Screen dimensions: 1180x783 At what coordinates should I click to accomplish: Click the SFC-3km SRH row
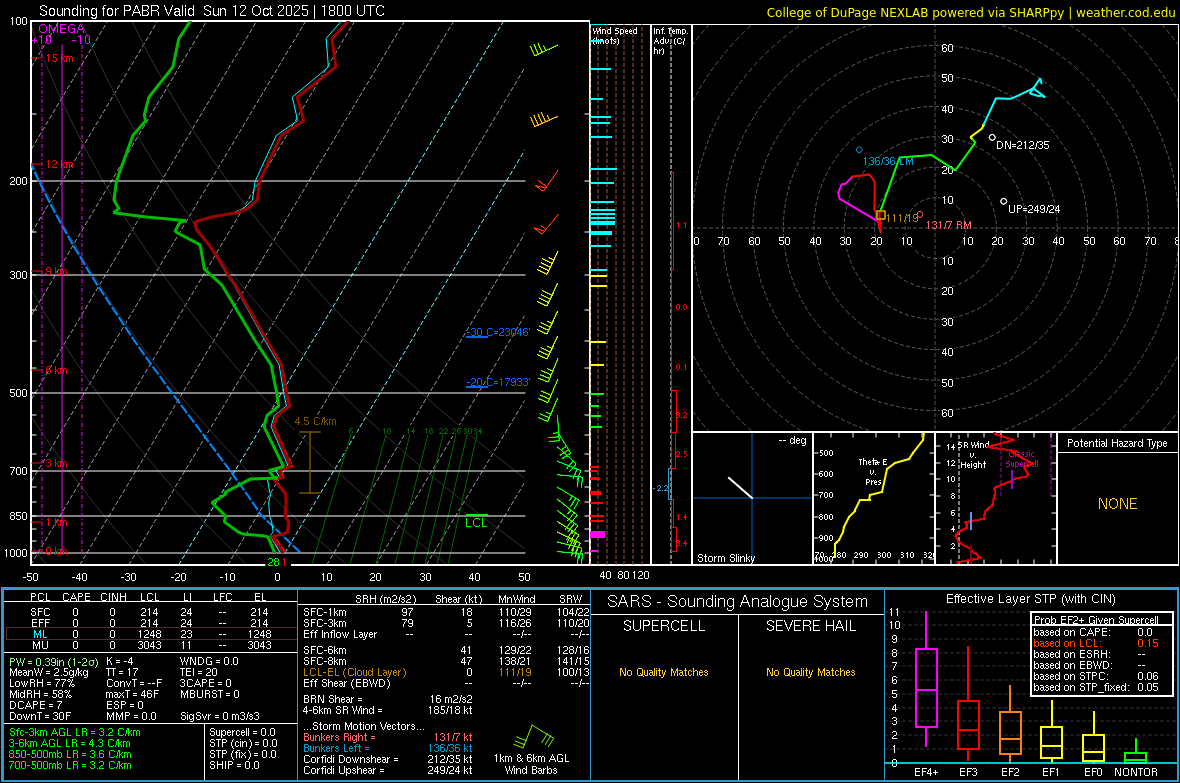point(446,623)
